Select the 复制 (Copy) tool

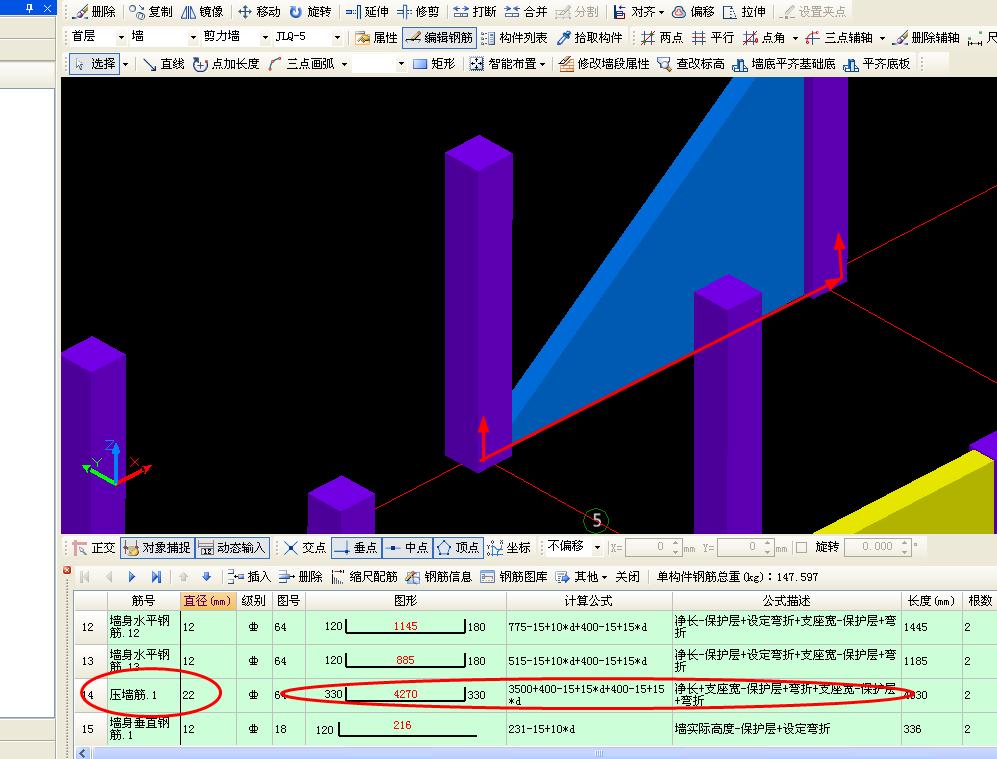click(x=151, y=11)
